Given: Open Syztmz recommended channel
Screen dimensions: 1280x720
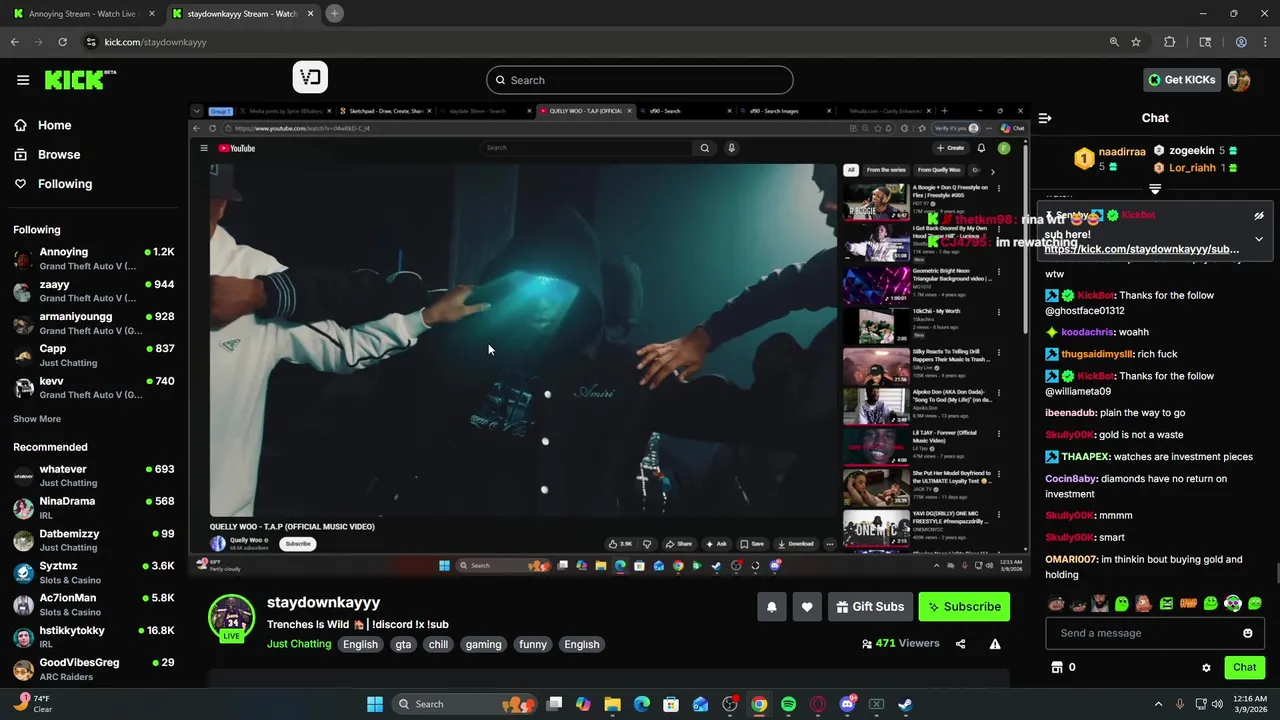Looking at the screenshot, I should click(93, 573).
